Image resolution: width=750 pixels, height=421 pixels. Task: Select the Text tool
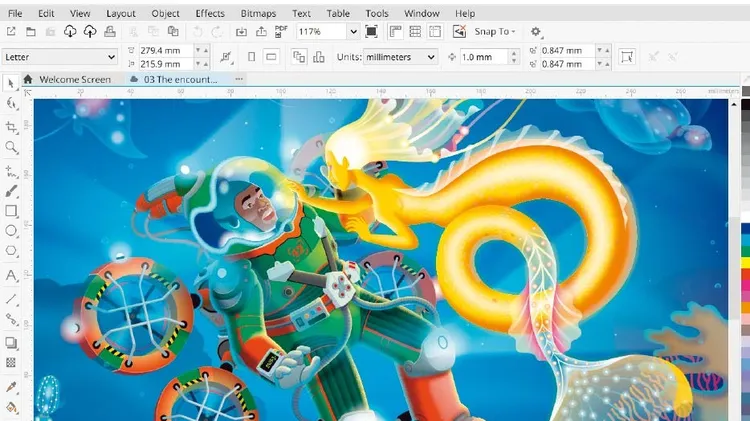(11, 276)
